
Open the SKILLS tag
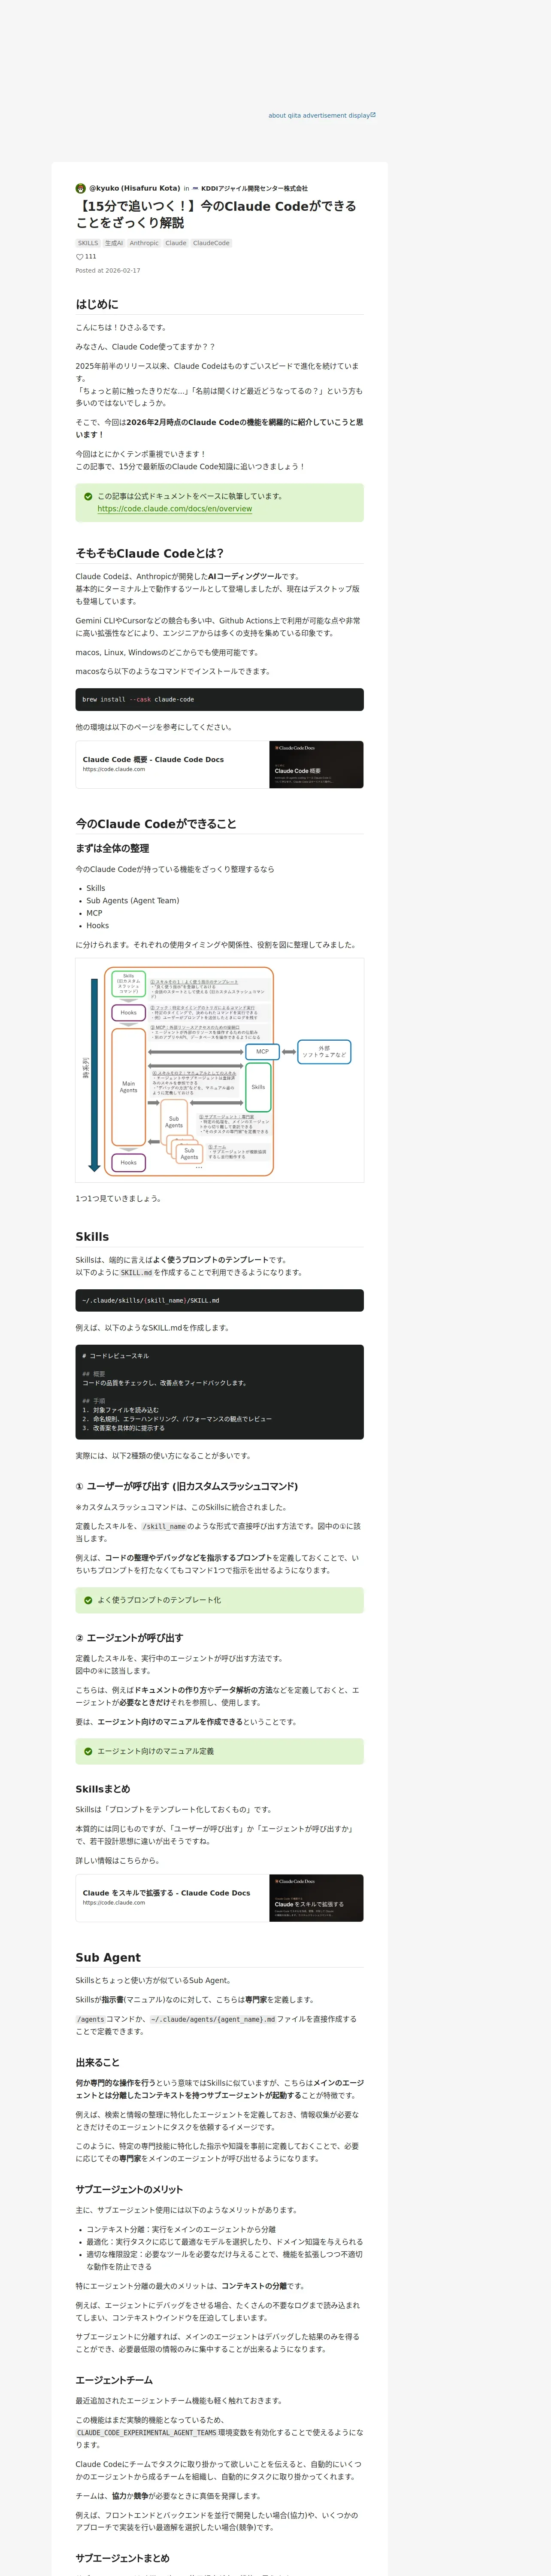pos(88,243)
